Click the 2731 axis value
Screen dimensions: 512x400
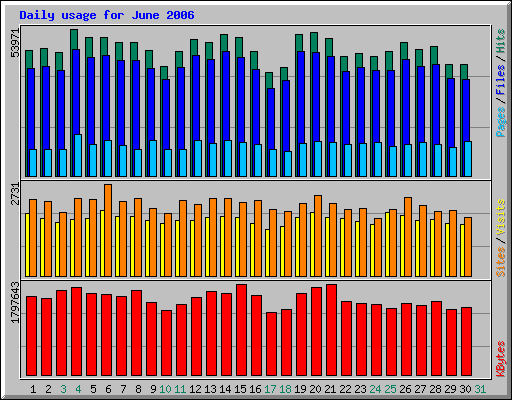[x=15, y=194]
